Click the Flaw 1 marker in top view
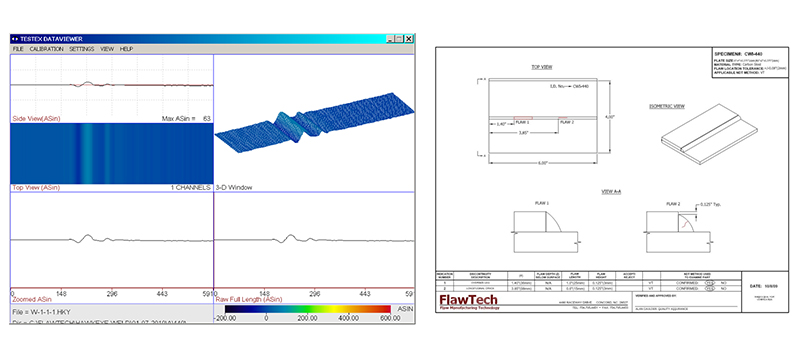800x360 pixels. 523,118
